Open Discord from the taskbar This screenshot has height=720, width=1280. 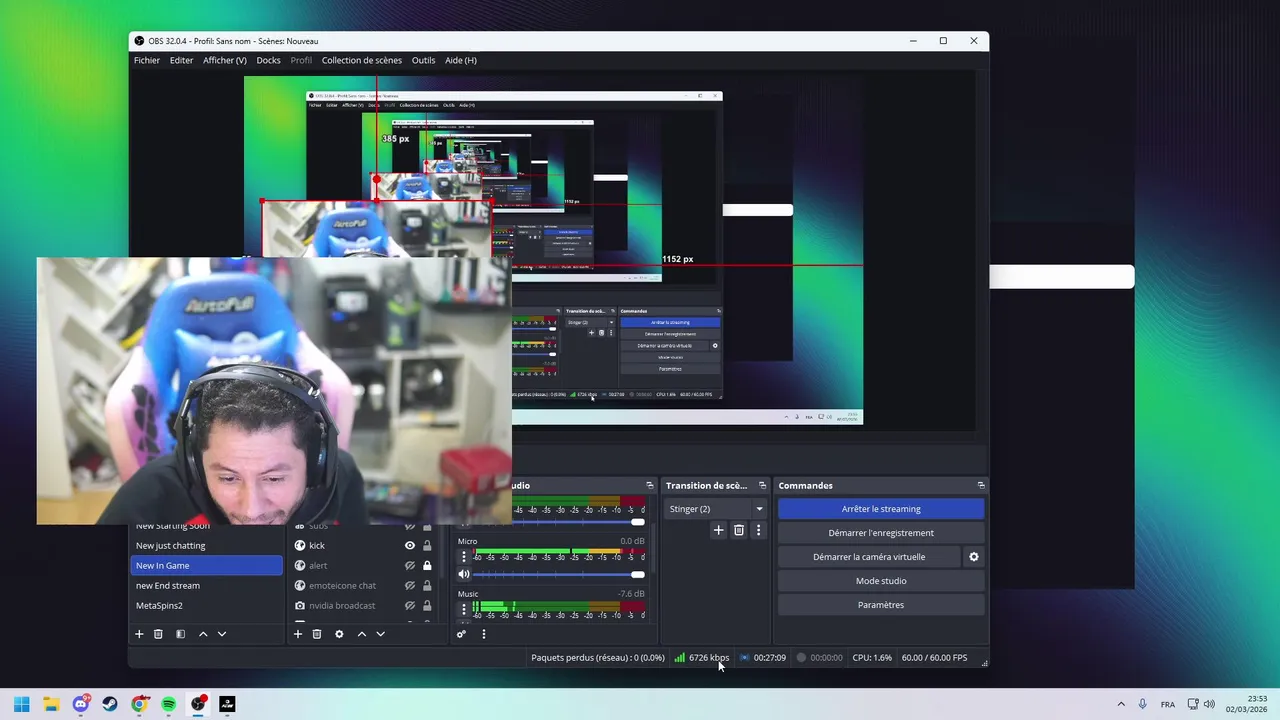coord(81,704)
